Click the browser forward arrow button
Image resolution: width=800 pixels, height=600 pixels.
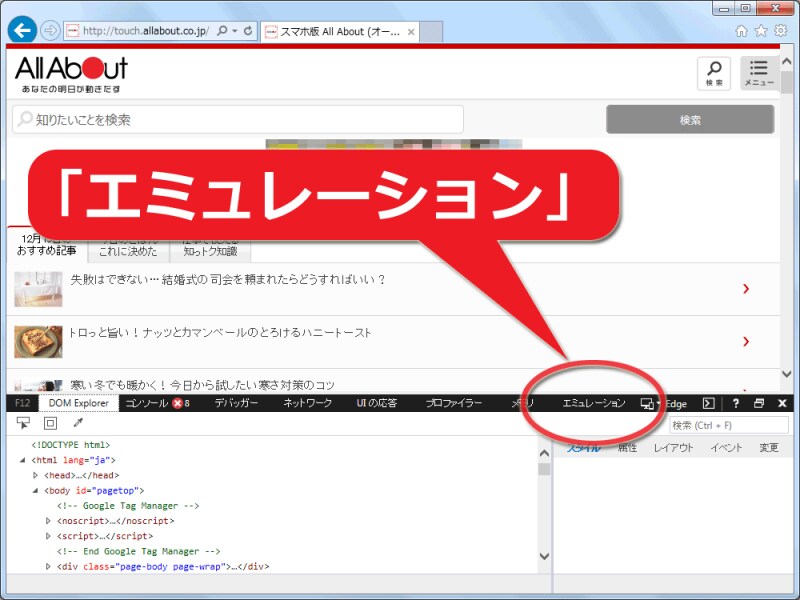[x=51, y=30]
